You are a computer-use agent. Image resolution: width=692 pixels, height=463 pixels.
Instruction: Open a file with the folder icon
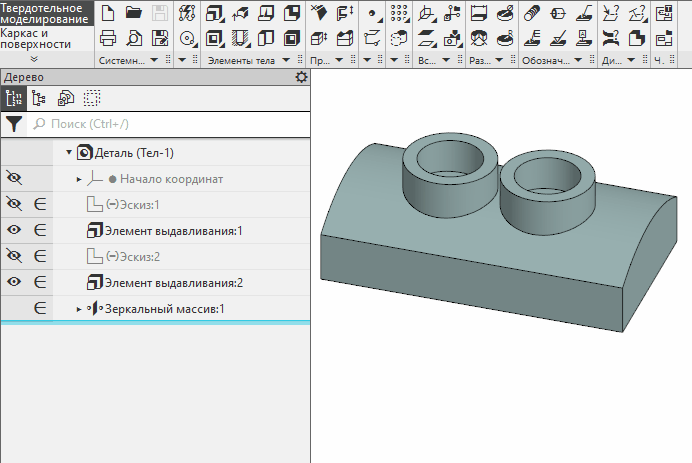pyautogui.click(x=134, y=13)
